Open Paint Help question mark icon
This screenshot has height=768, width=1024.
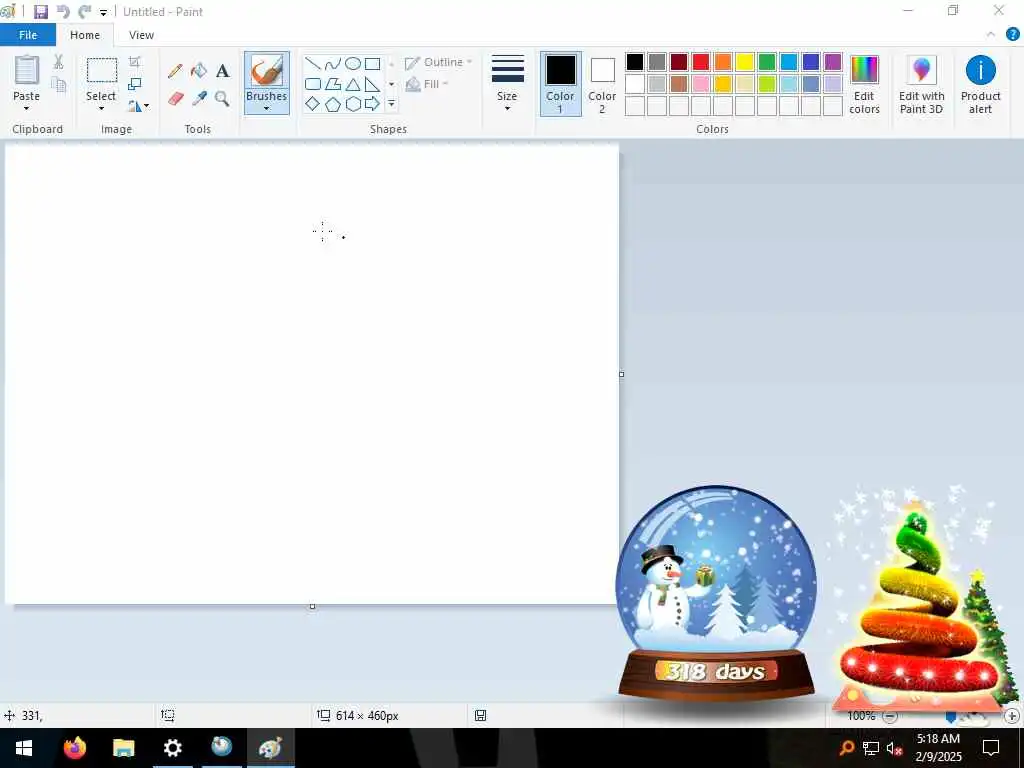[1012, 35]
